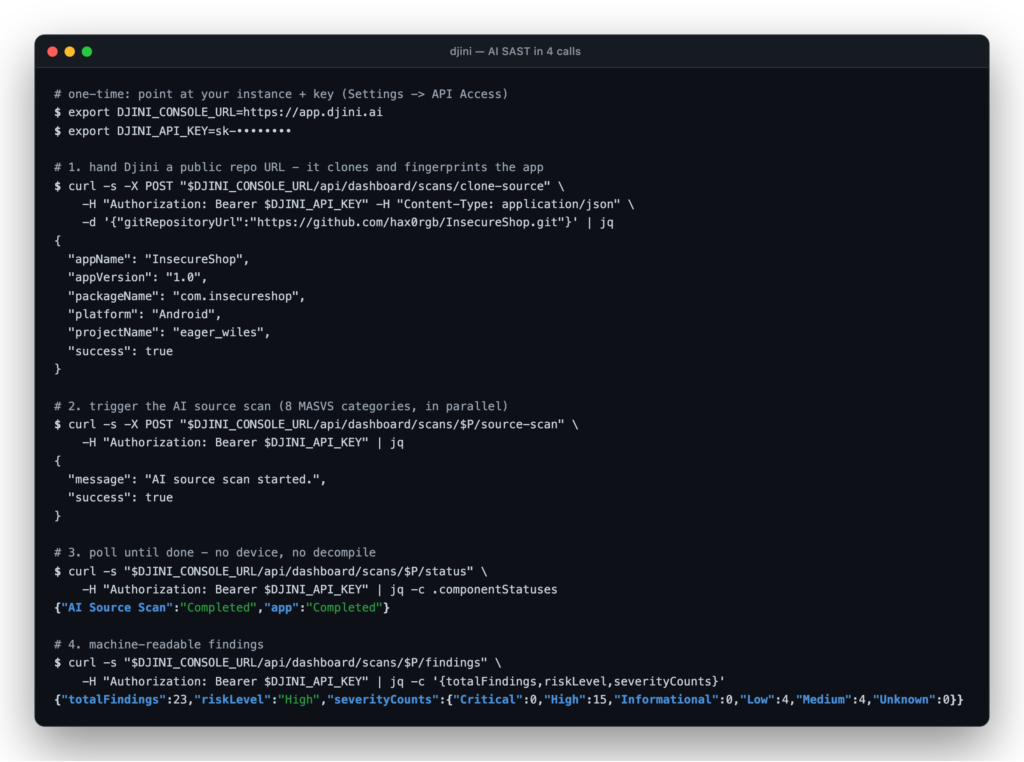1024x762 pixels.
Task: Click the window title 'djini — AI SAST in 4 calls'
Action: (x=515, y=52)
